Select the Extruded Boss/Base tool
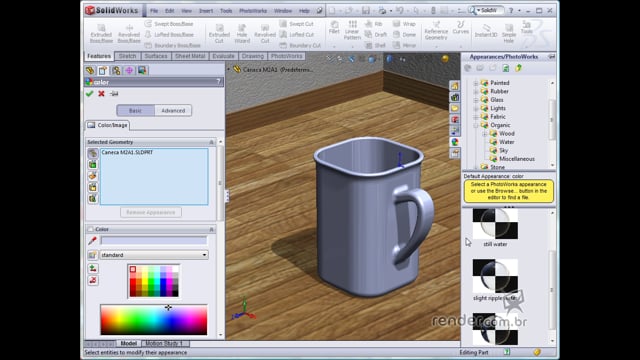The width and height of the screenshot is (640, 360). 101,33
